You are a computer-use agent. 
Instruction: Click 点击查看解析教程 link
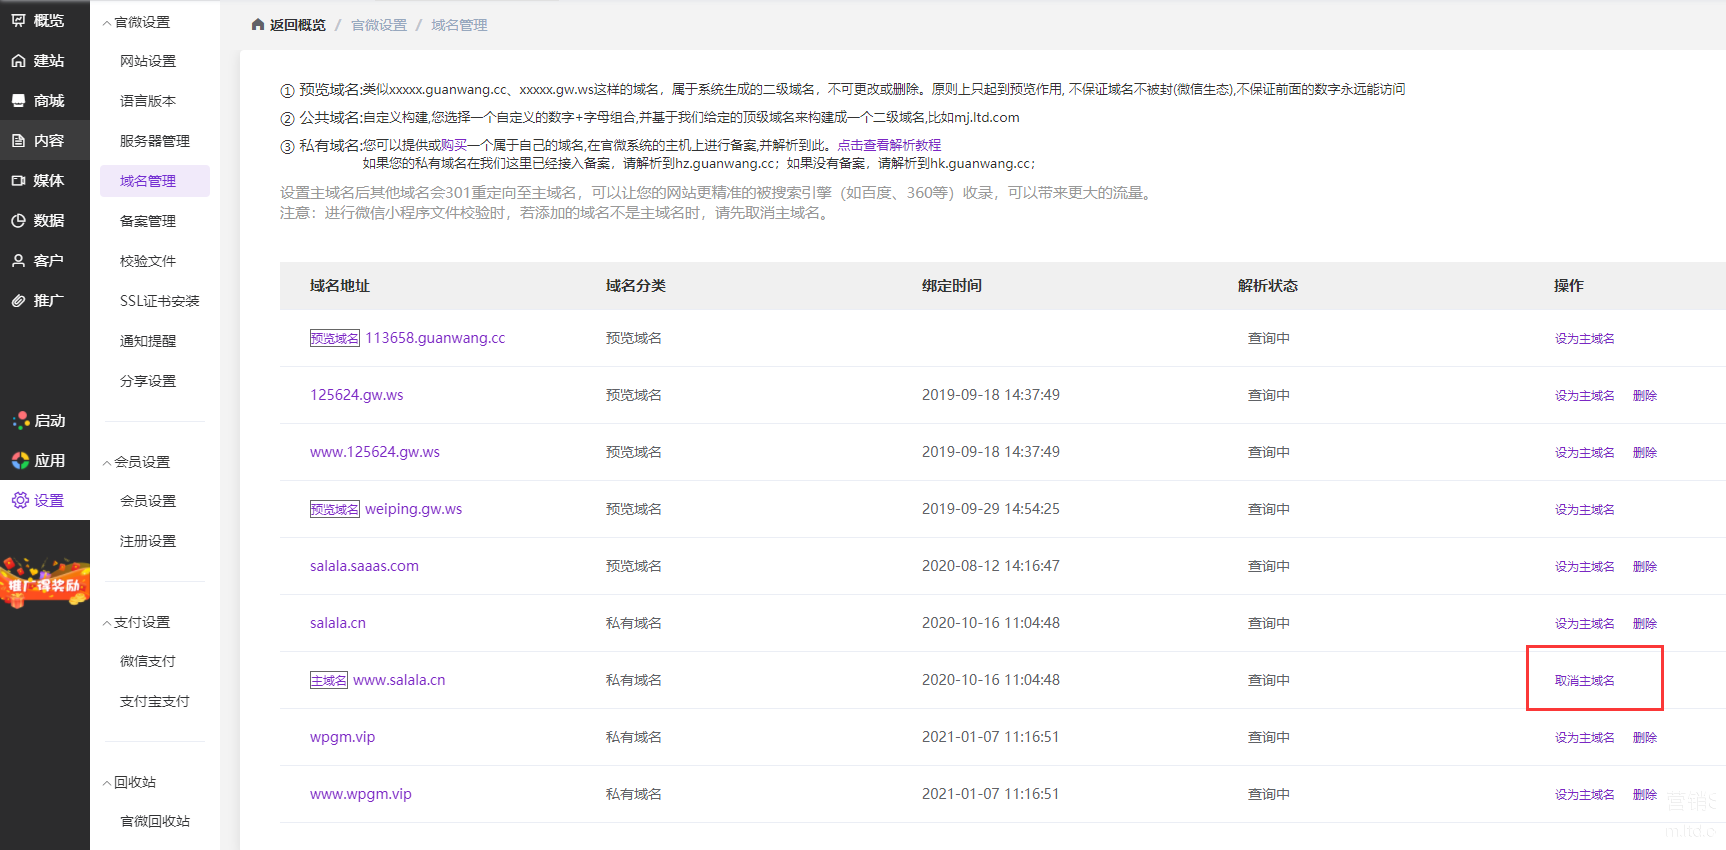coord(889,145)
